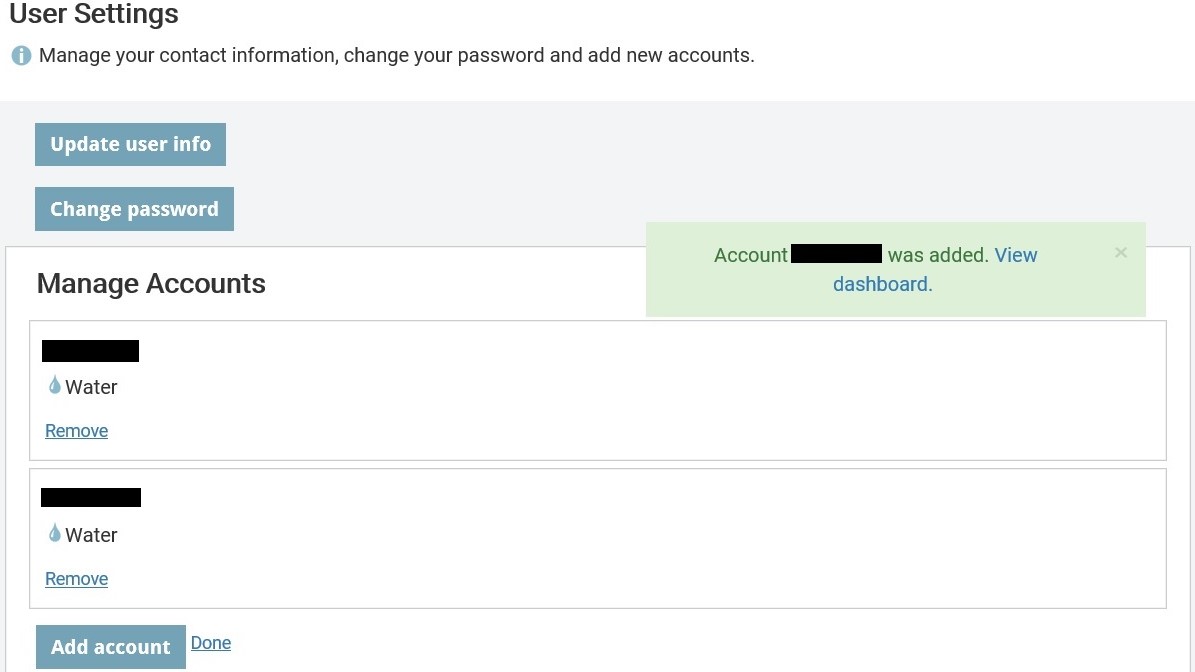Remove the first Water account

pos(76,430)
